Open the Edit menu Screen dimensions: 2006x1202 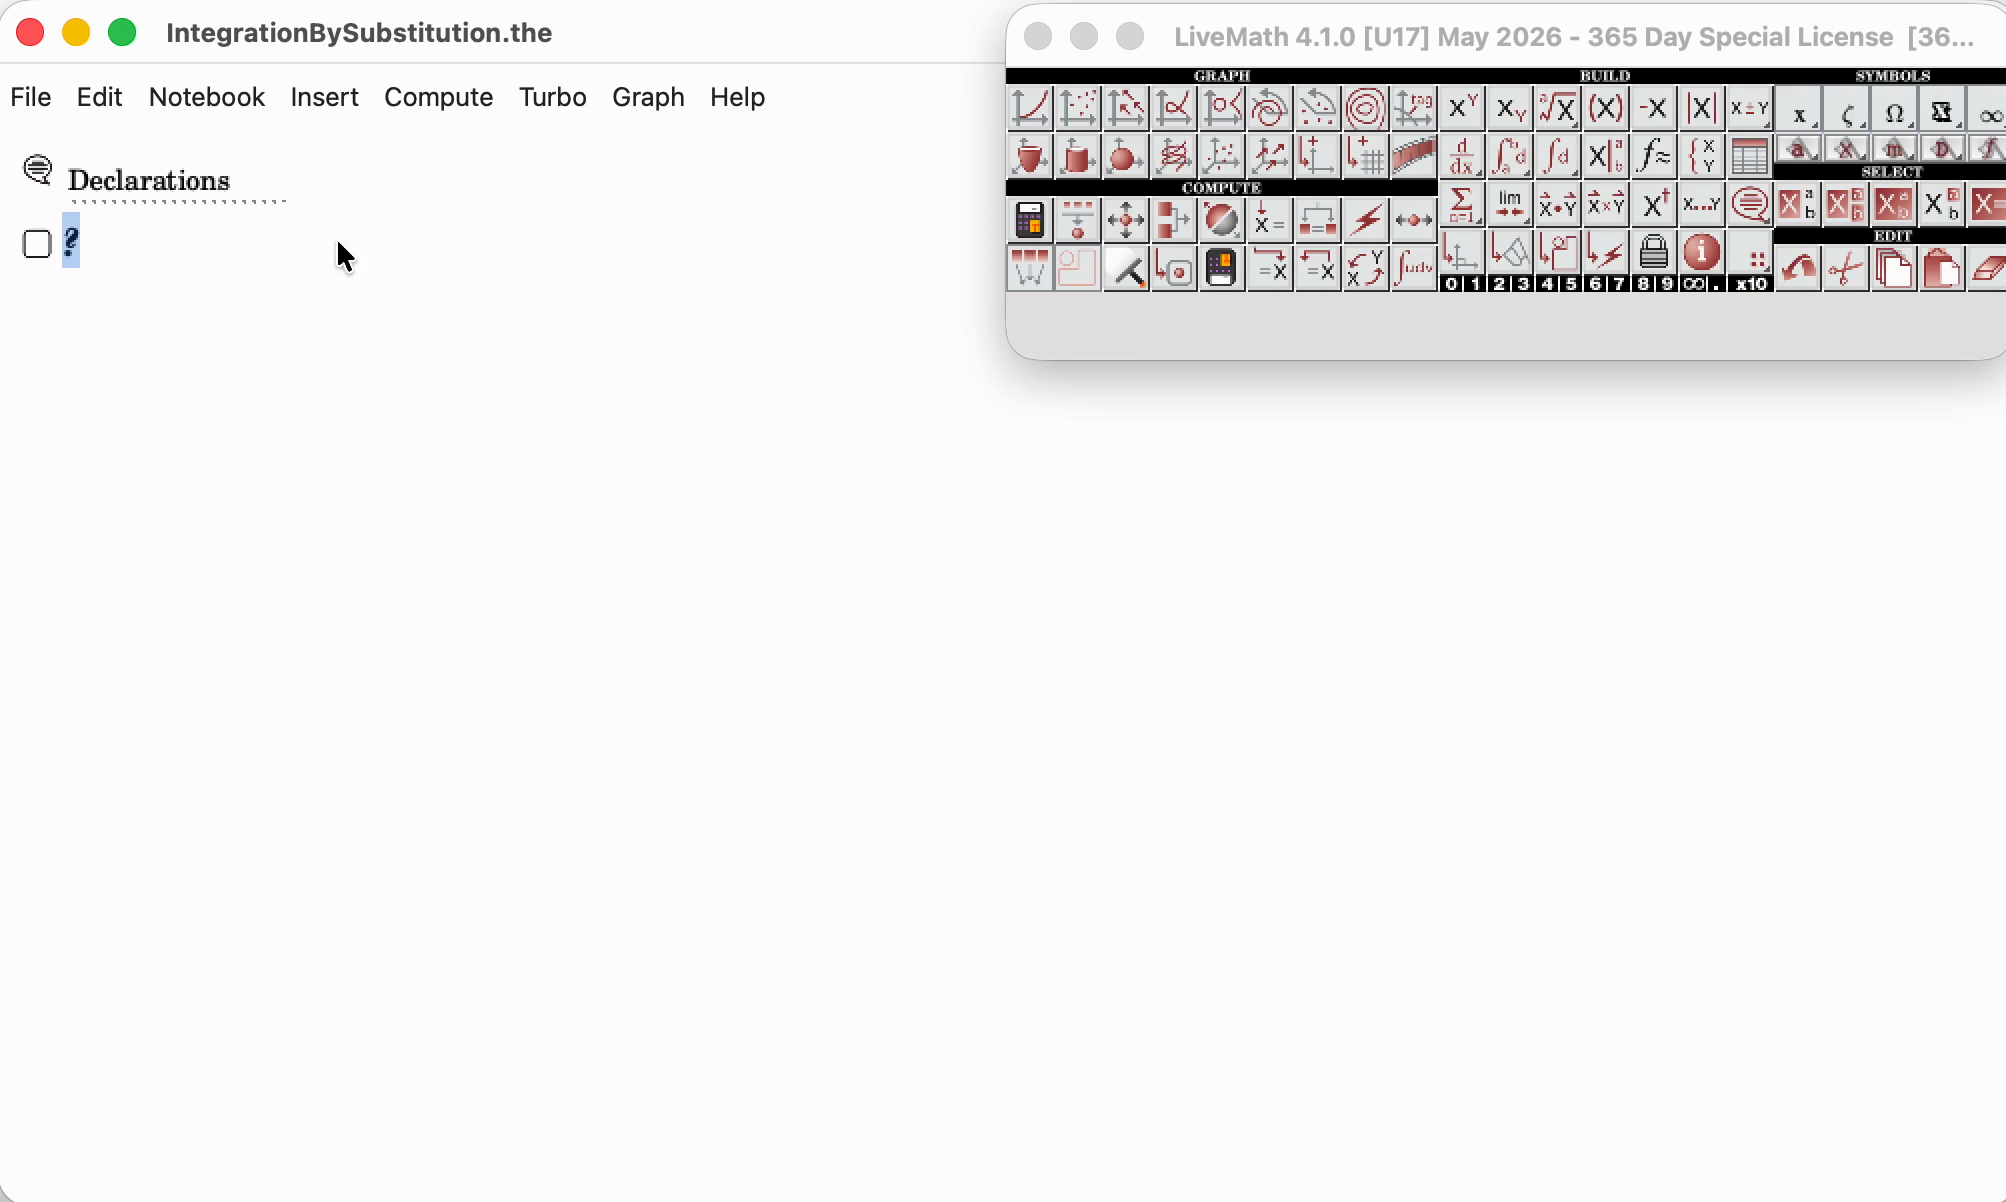pos(99,97)
